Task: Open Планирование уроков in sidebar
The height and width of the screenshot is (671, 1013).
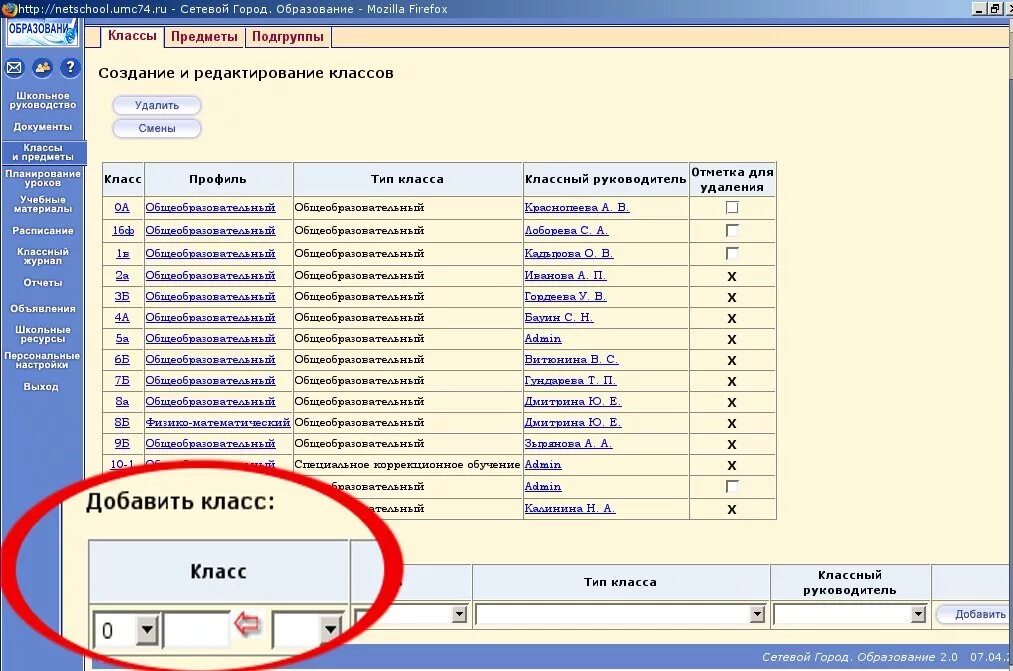Action: pos(43,178)
